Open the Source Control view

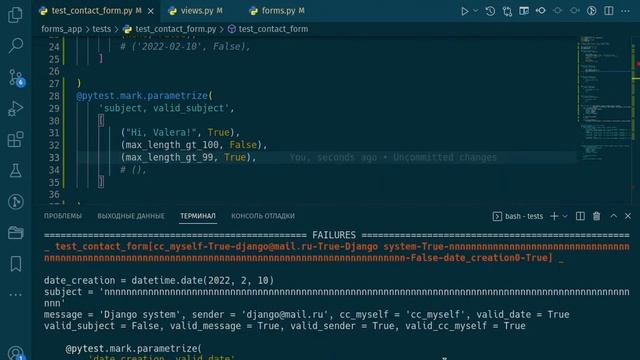pyautogui.click(x=16, y=77)
